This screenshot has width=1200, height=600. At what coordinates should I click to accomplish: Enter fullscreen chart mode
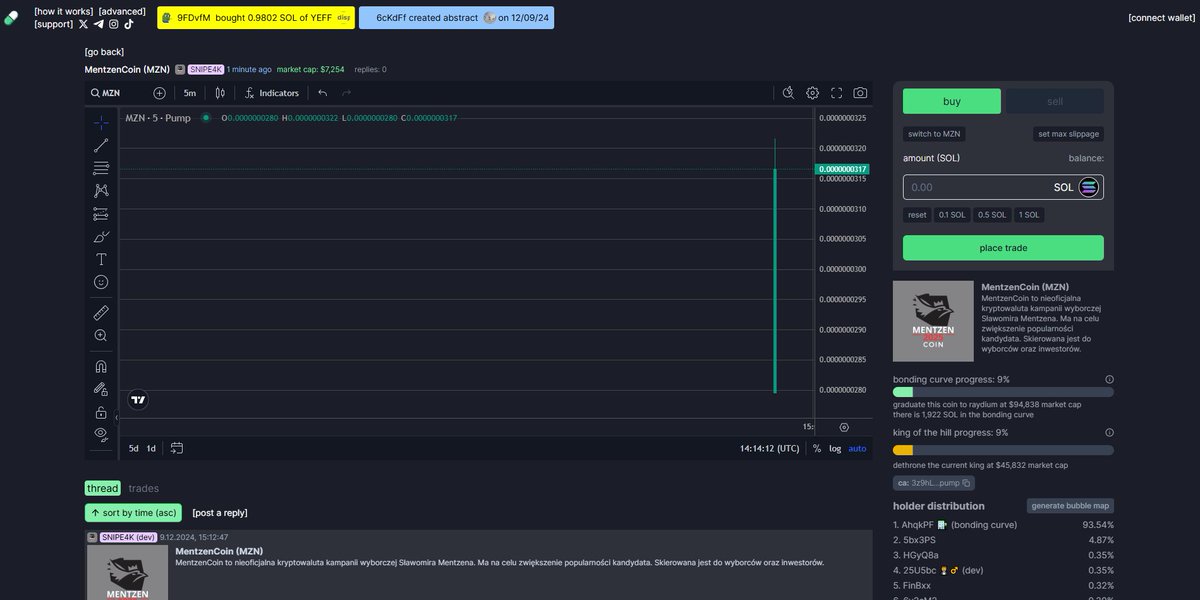(837, 93)
